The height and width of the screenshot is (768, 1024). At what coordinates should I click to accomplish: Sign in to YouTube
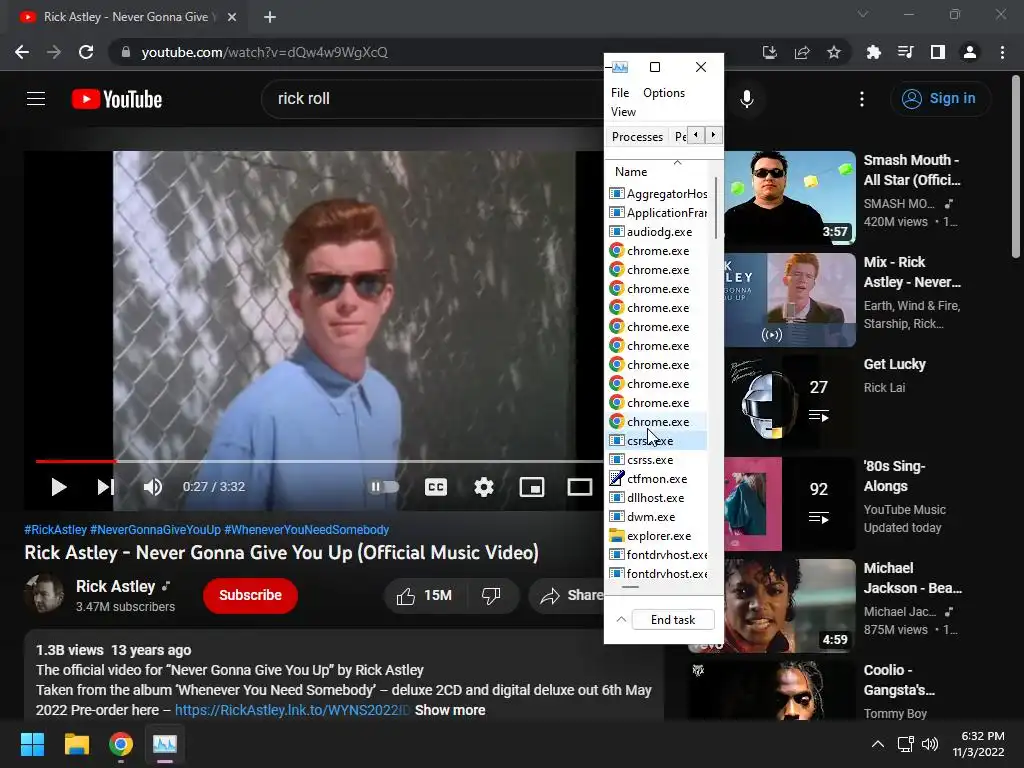[x=939, y=99]
